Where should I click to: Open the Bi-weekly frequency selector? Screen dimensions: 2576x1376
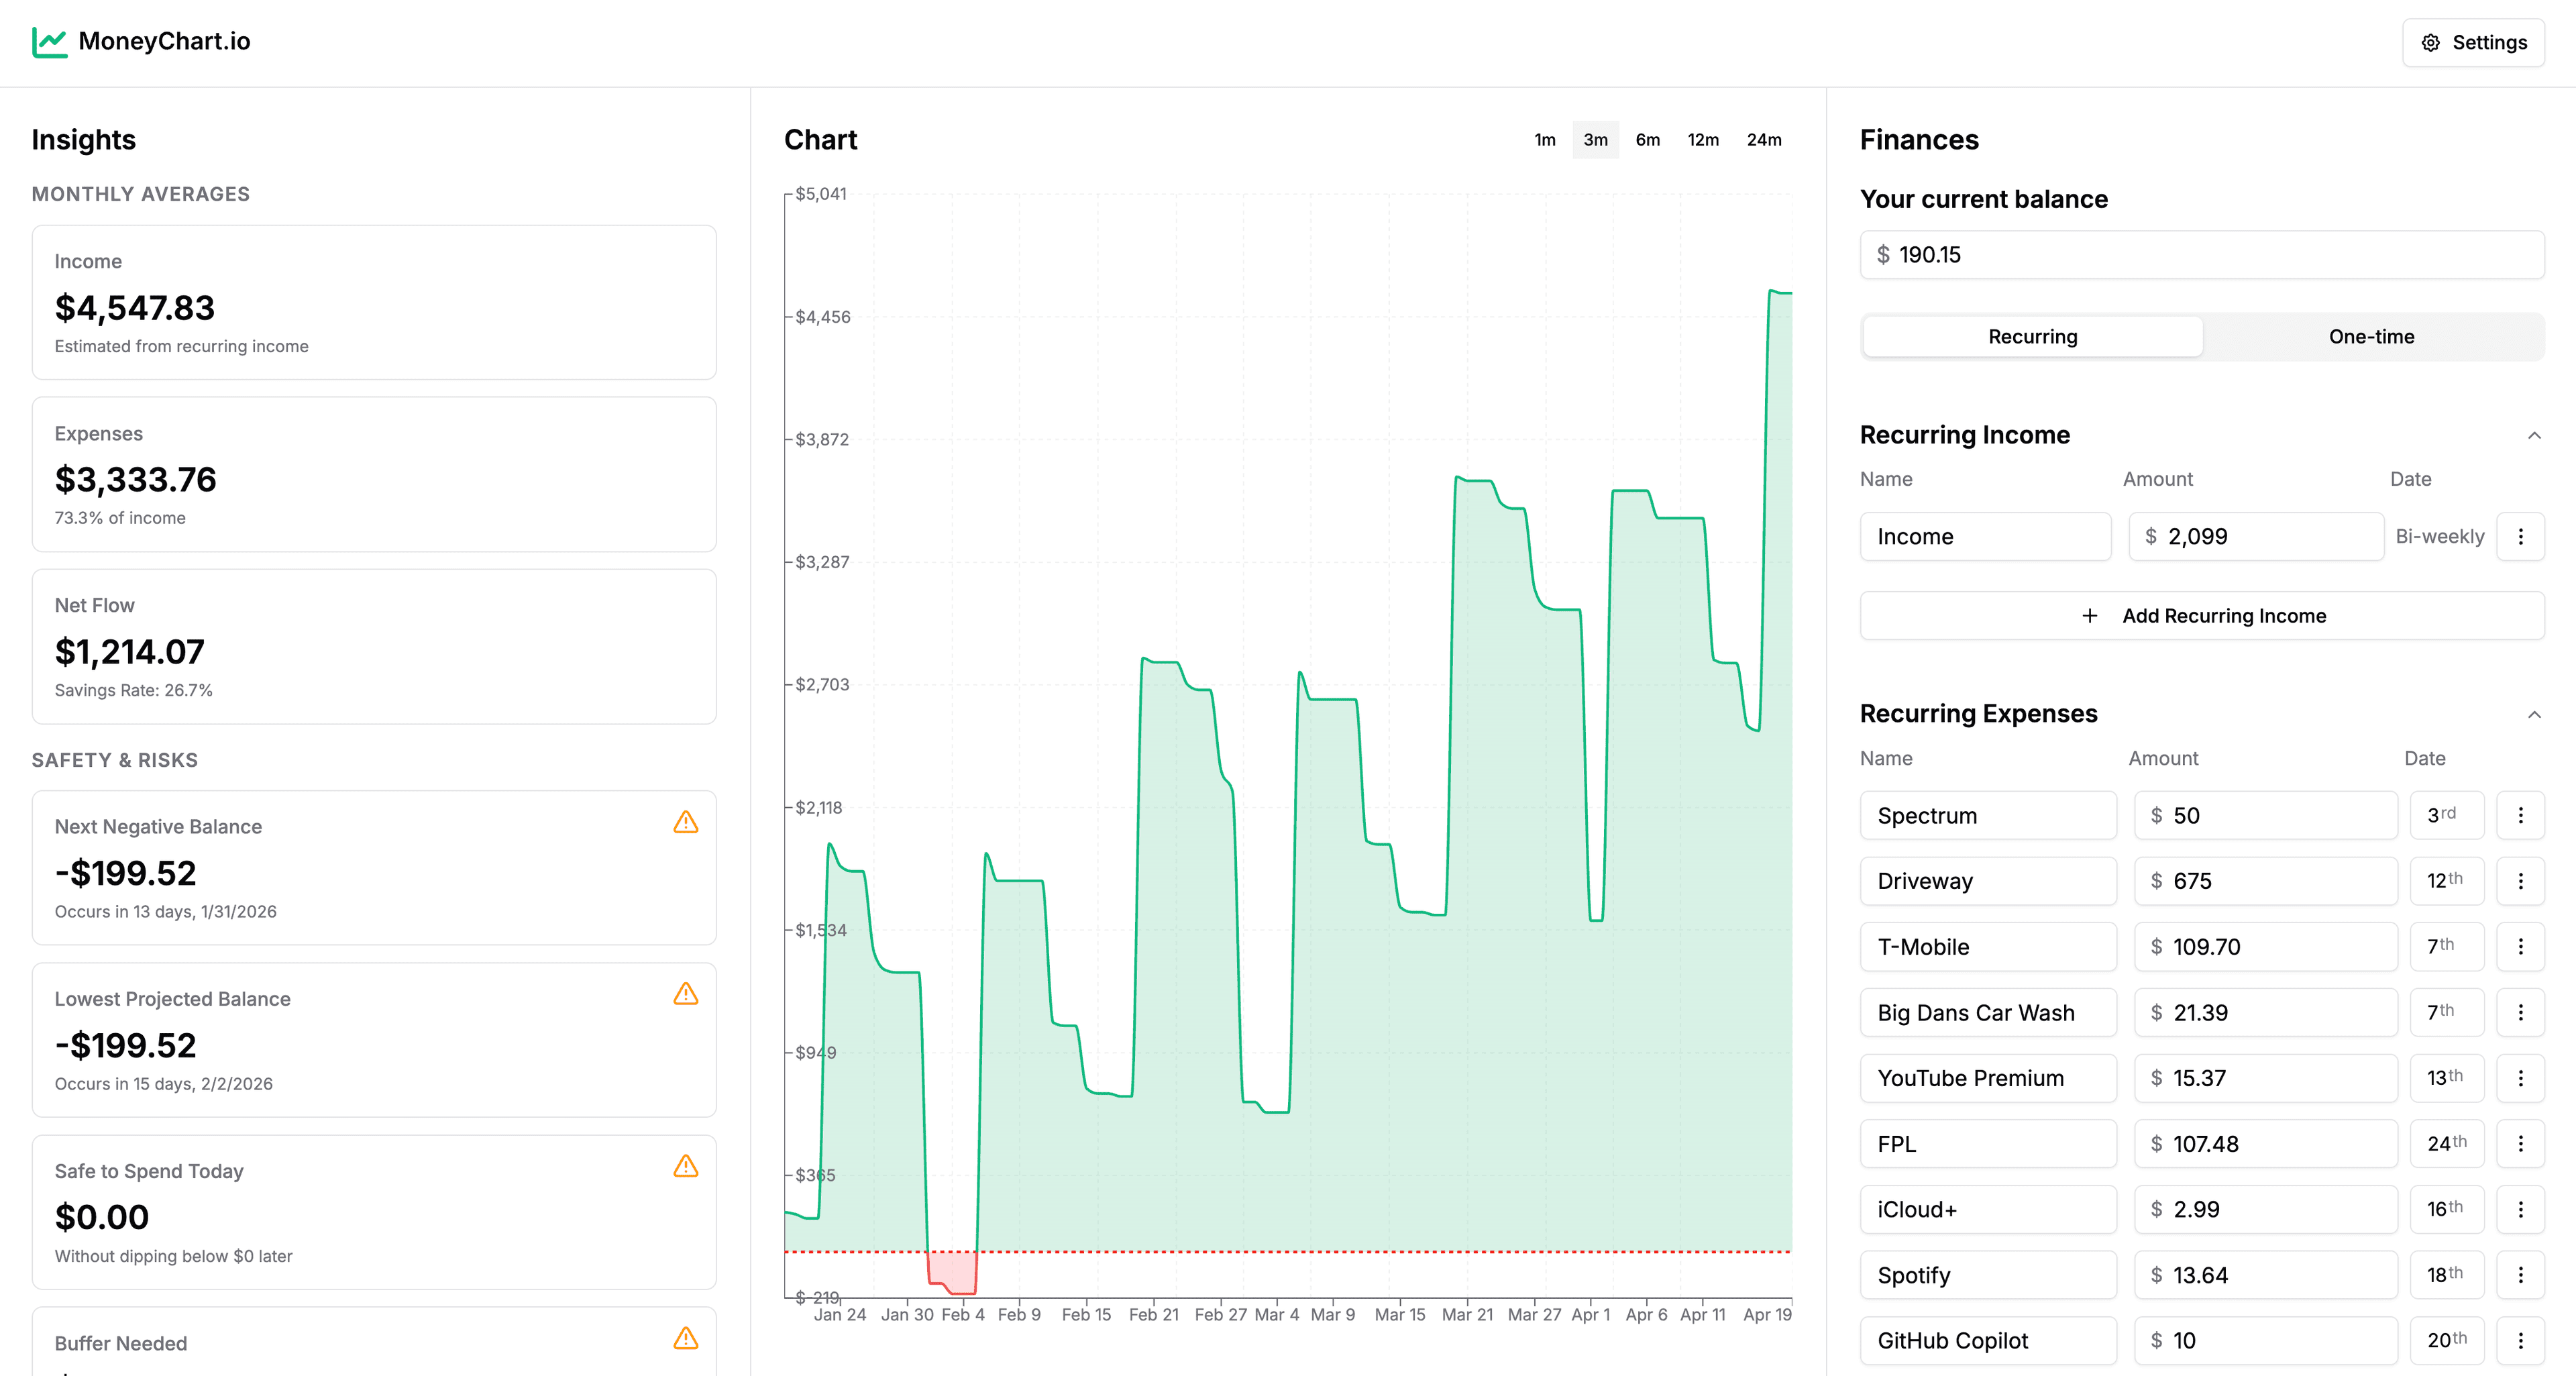coord(2440,536)
